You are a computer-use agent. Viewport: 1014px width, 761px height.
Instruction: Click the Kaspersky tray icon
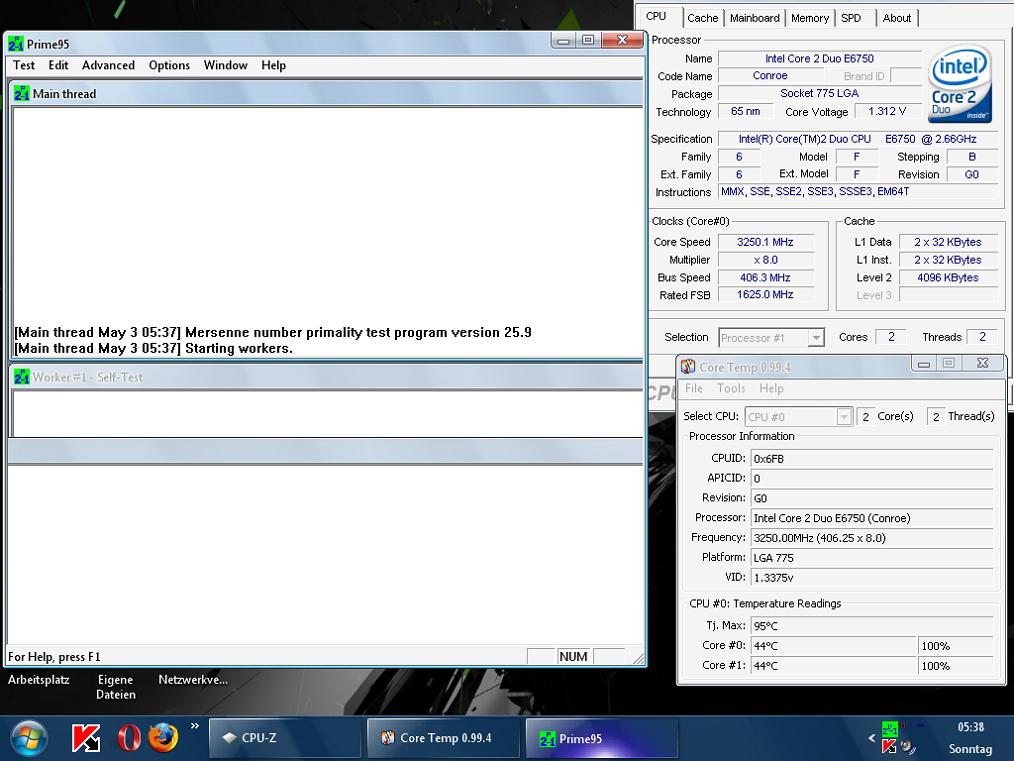(x=890, y=747)
